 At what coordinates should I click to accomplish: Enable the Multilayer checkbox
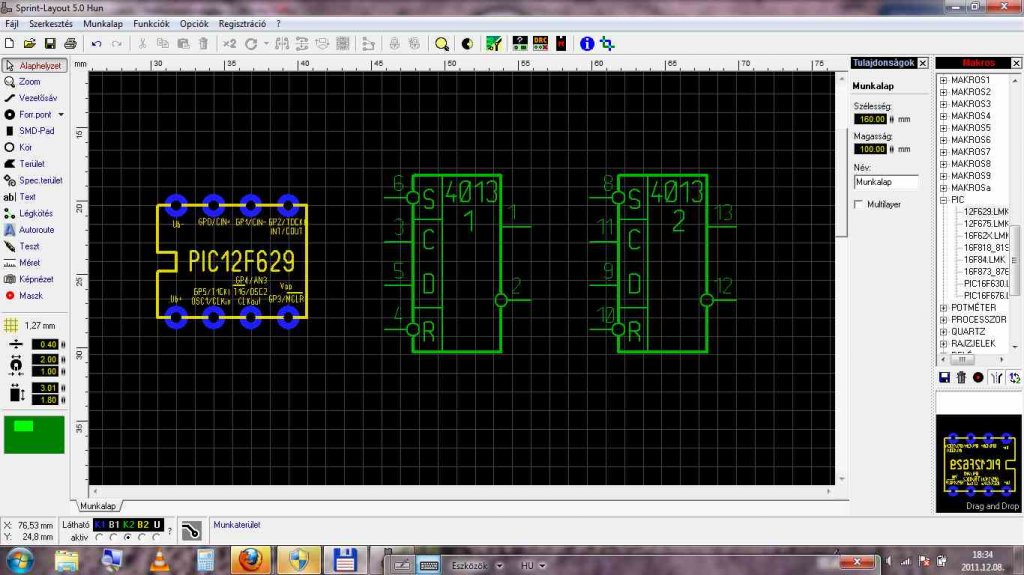pyautogui.click(x=858, y=205)
